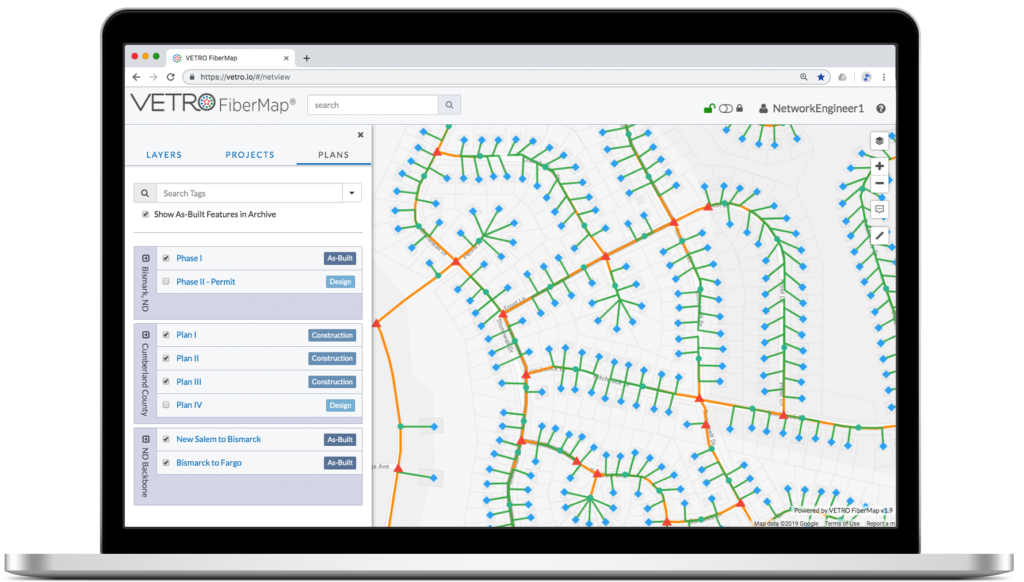Switch to the Layers tab
Image resolution: width=1024 pixels, height=582 pixels.
(164, 155)
